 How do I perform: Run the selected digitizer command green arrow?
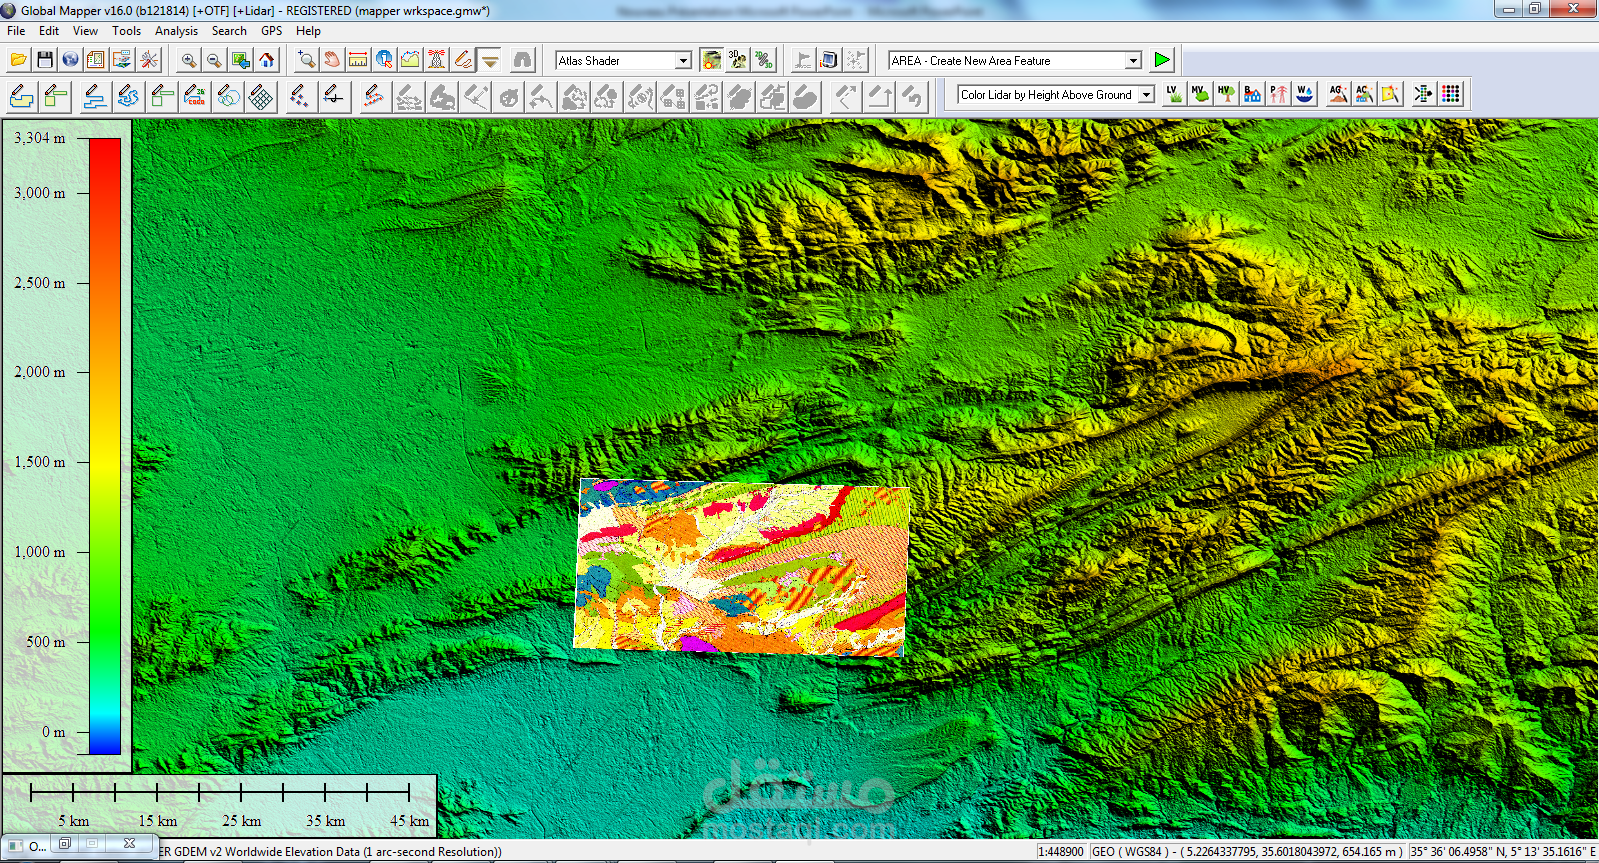tap(1161, 60)
